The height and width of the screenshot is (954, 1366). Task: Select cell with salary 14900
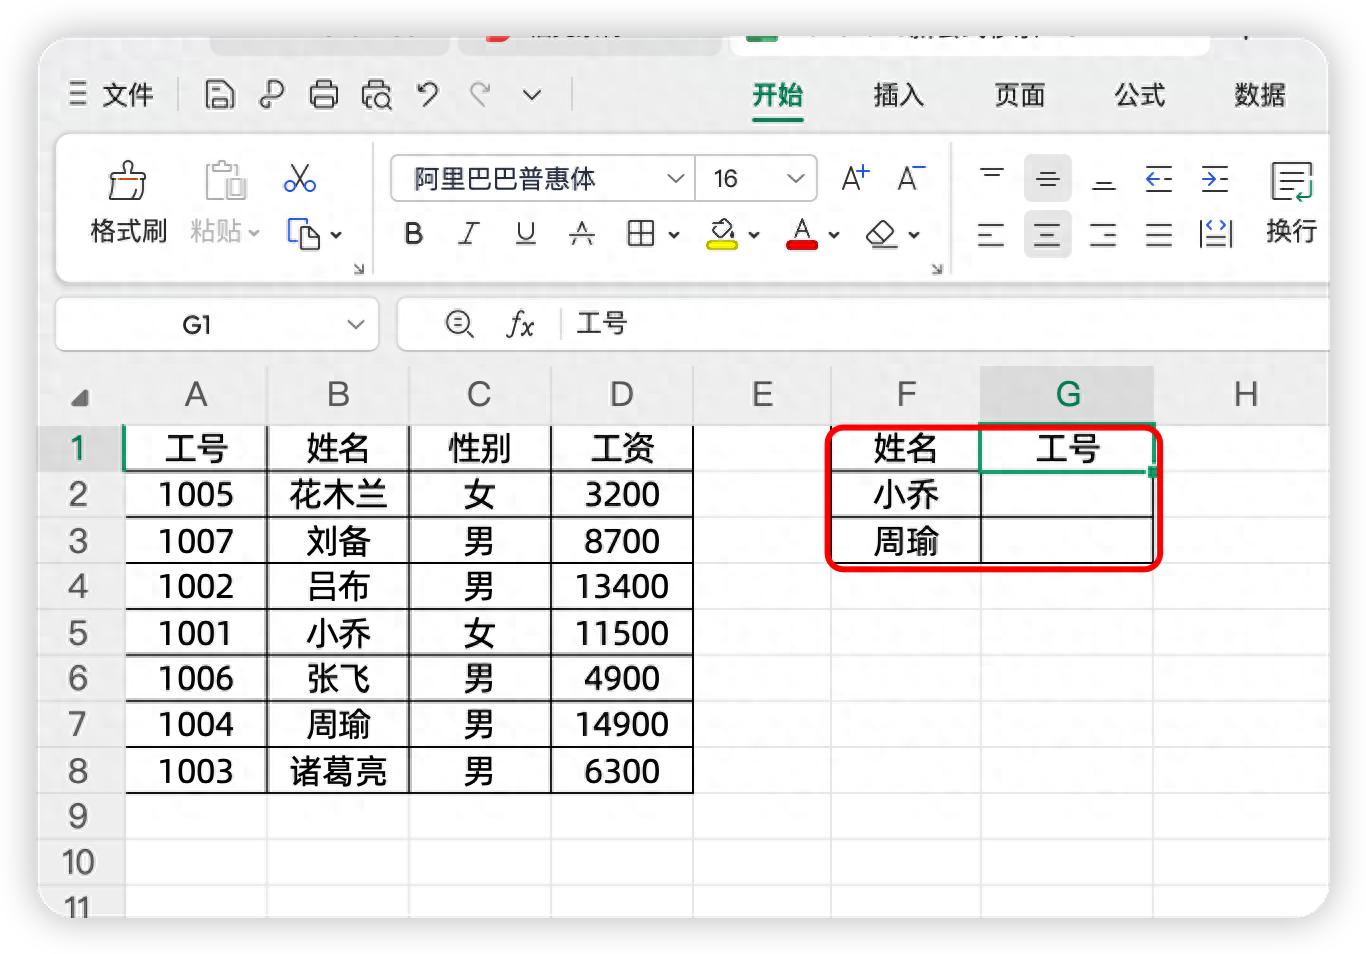pos(621,724)
